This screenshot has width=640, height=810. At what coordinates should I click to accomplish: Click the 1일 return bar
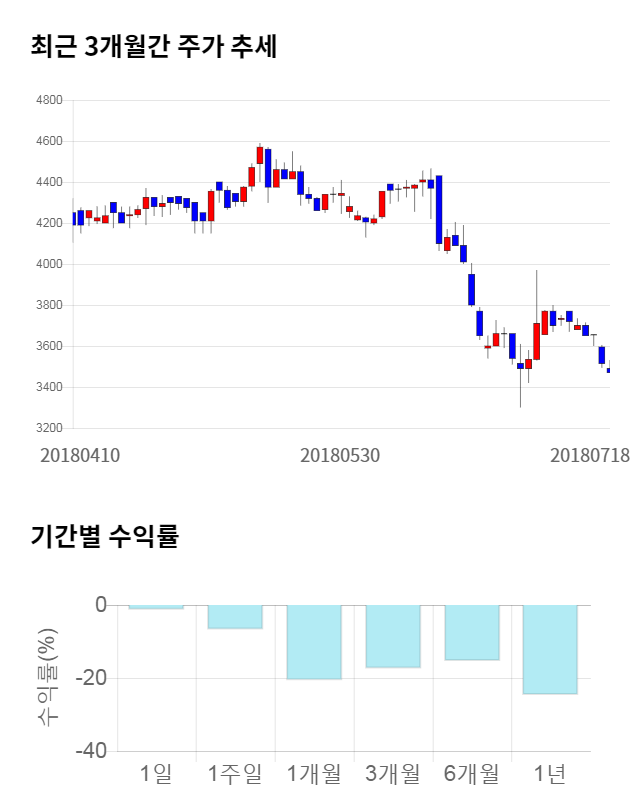(x=156, y=607)
